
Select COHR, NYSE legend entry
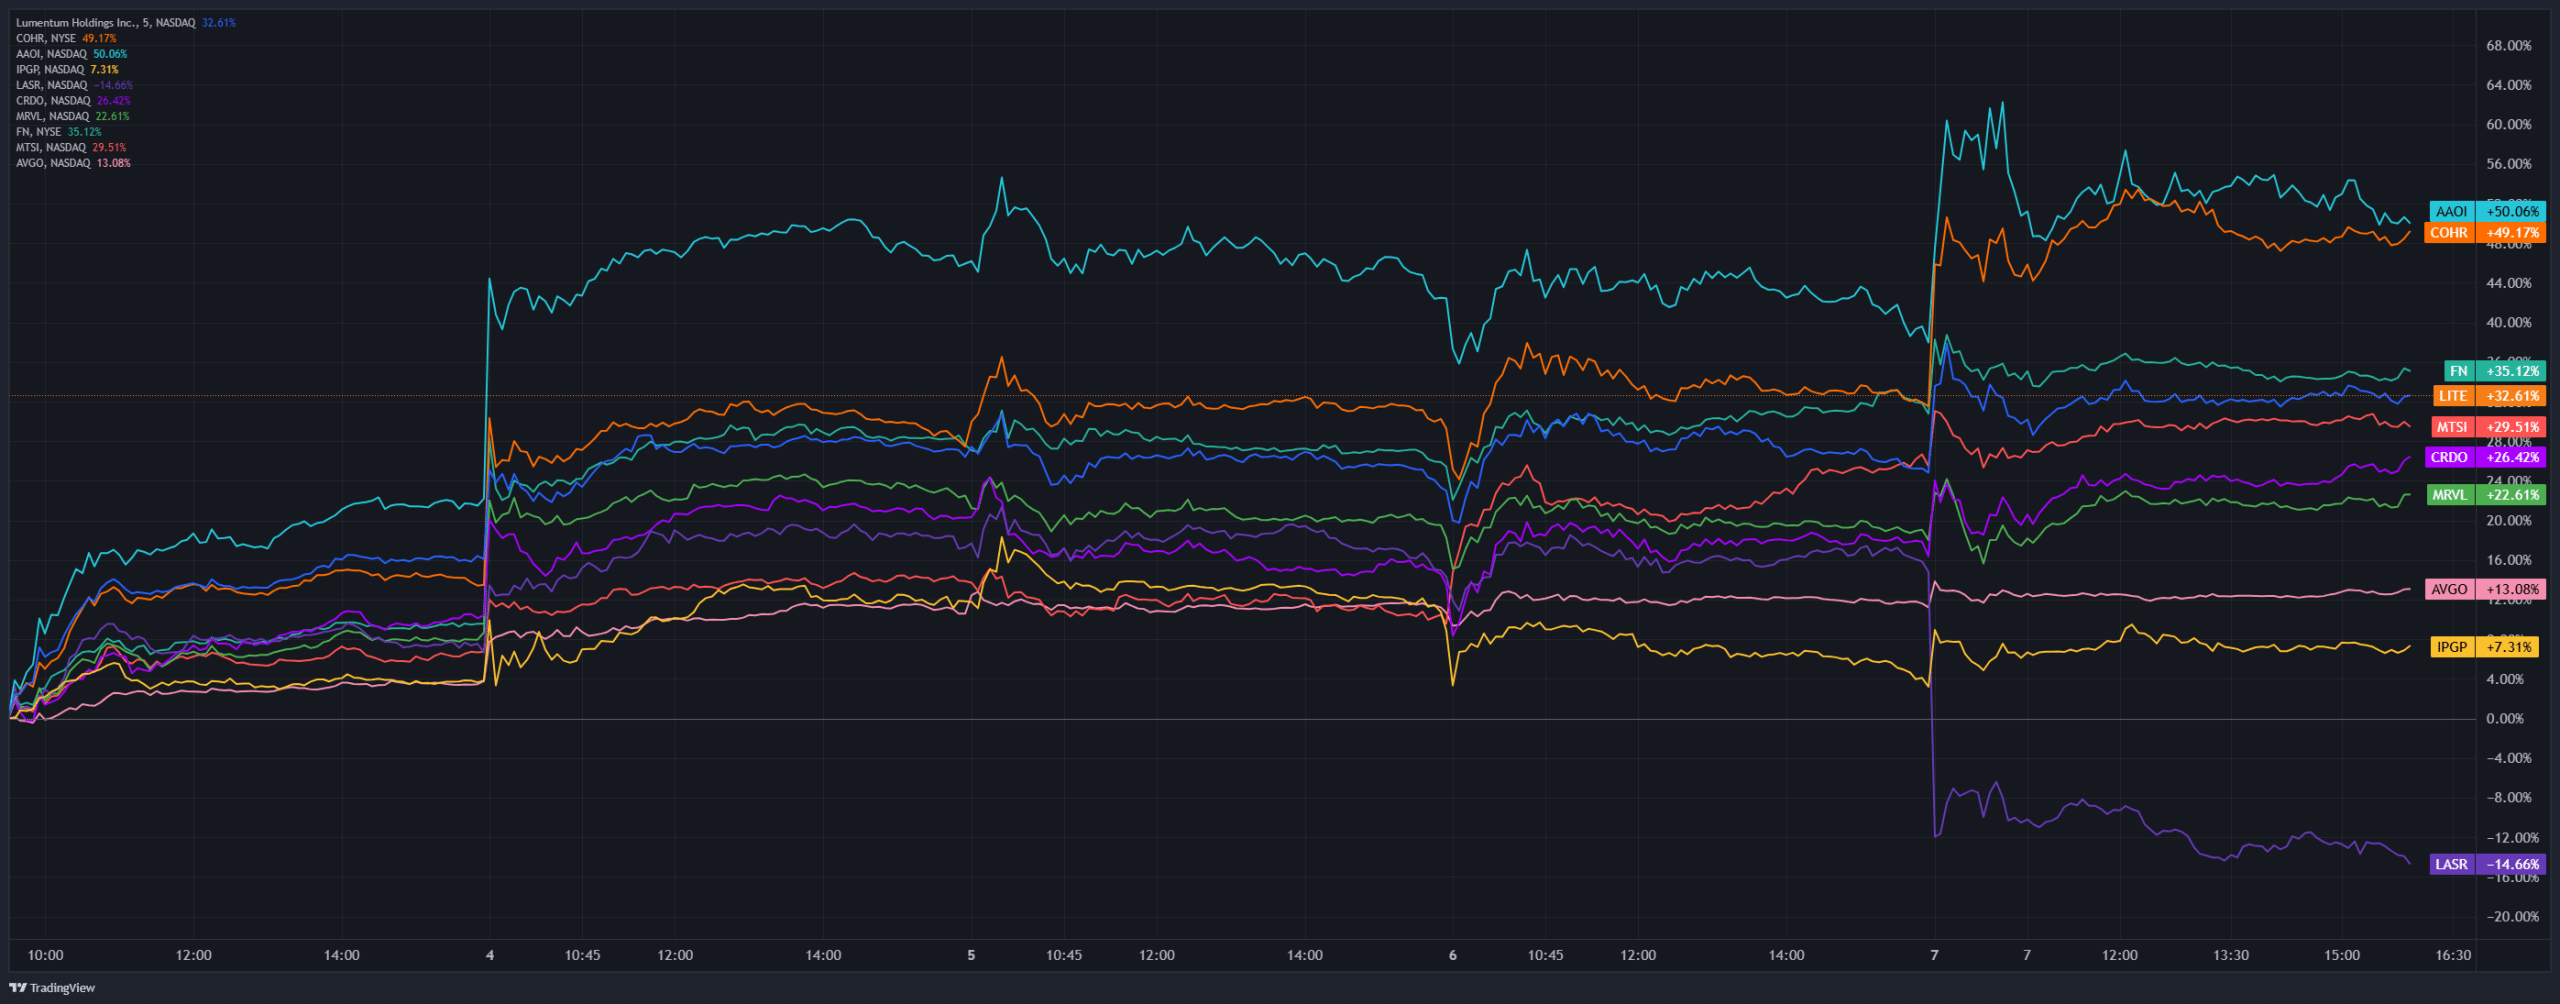pyautogui.click(x=66, y=38)
